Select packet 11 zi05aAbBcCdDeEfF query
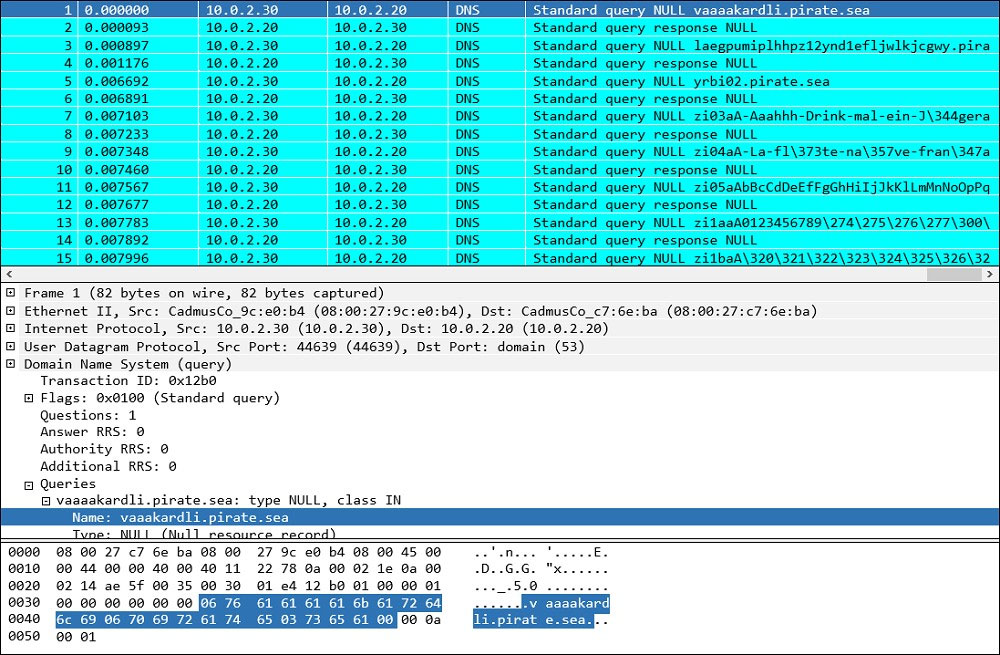Screen dimensions: 1000x655 pyautogui.click(x=500, y=187)
